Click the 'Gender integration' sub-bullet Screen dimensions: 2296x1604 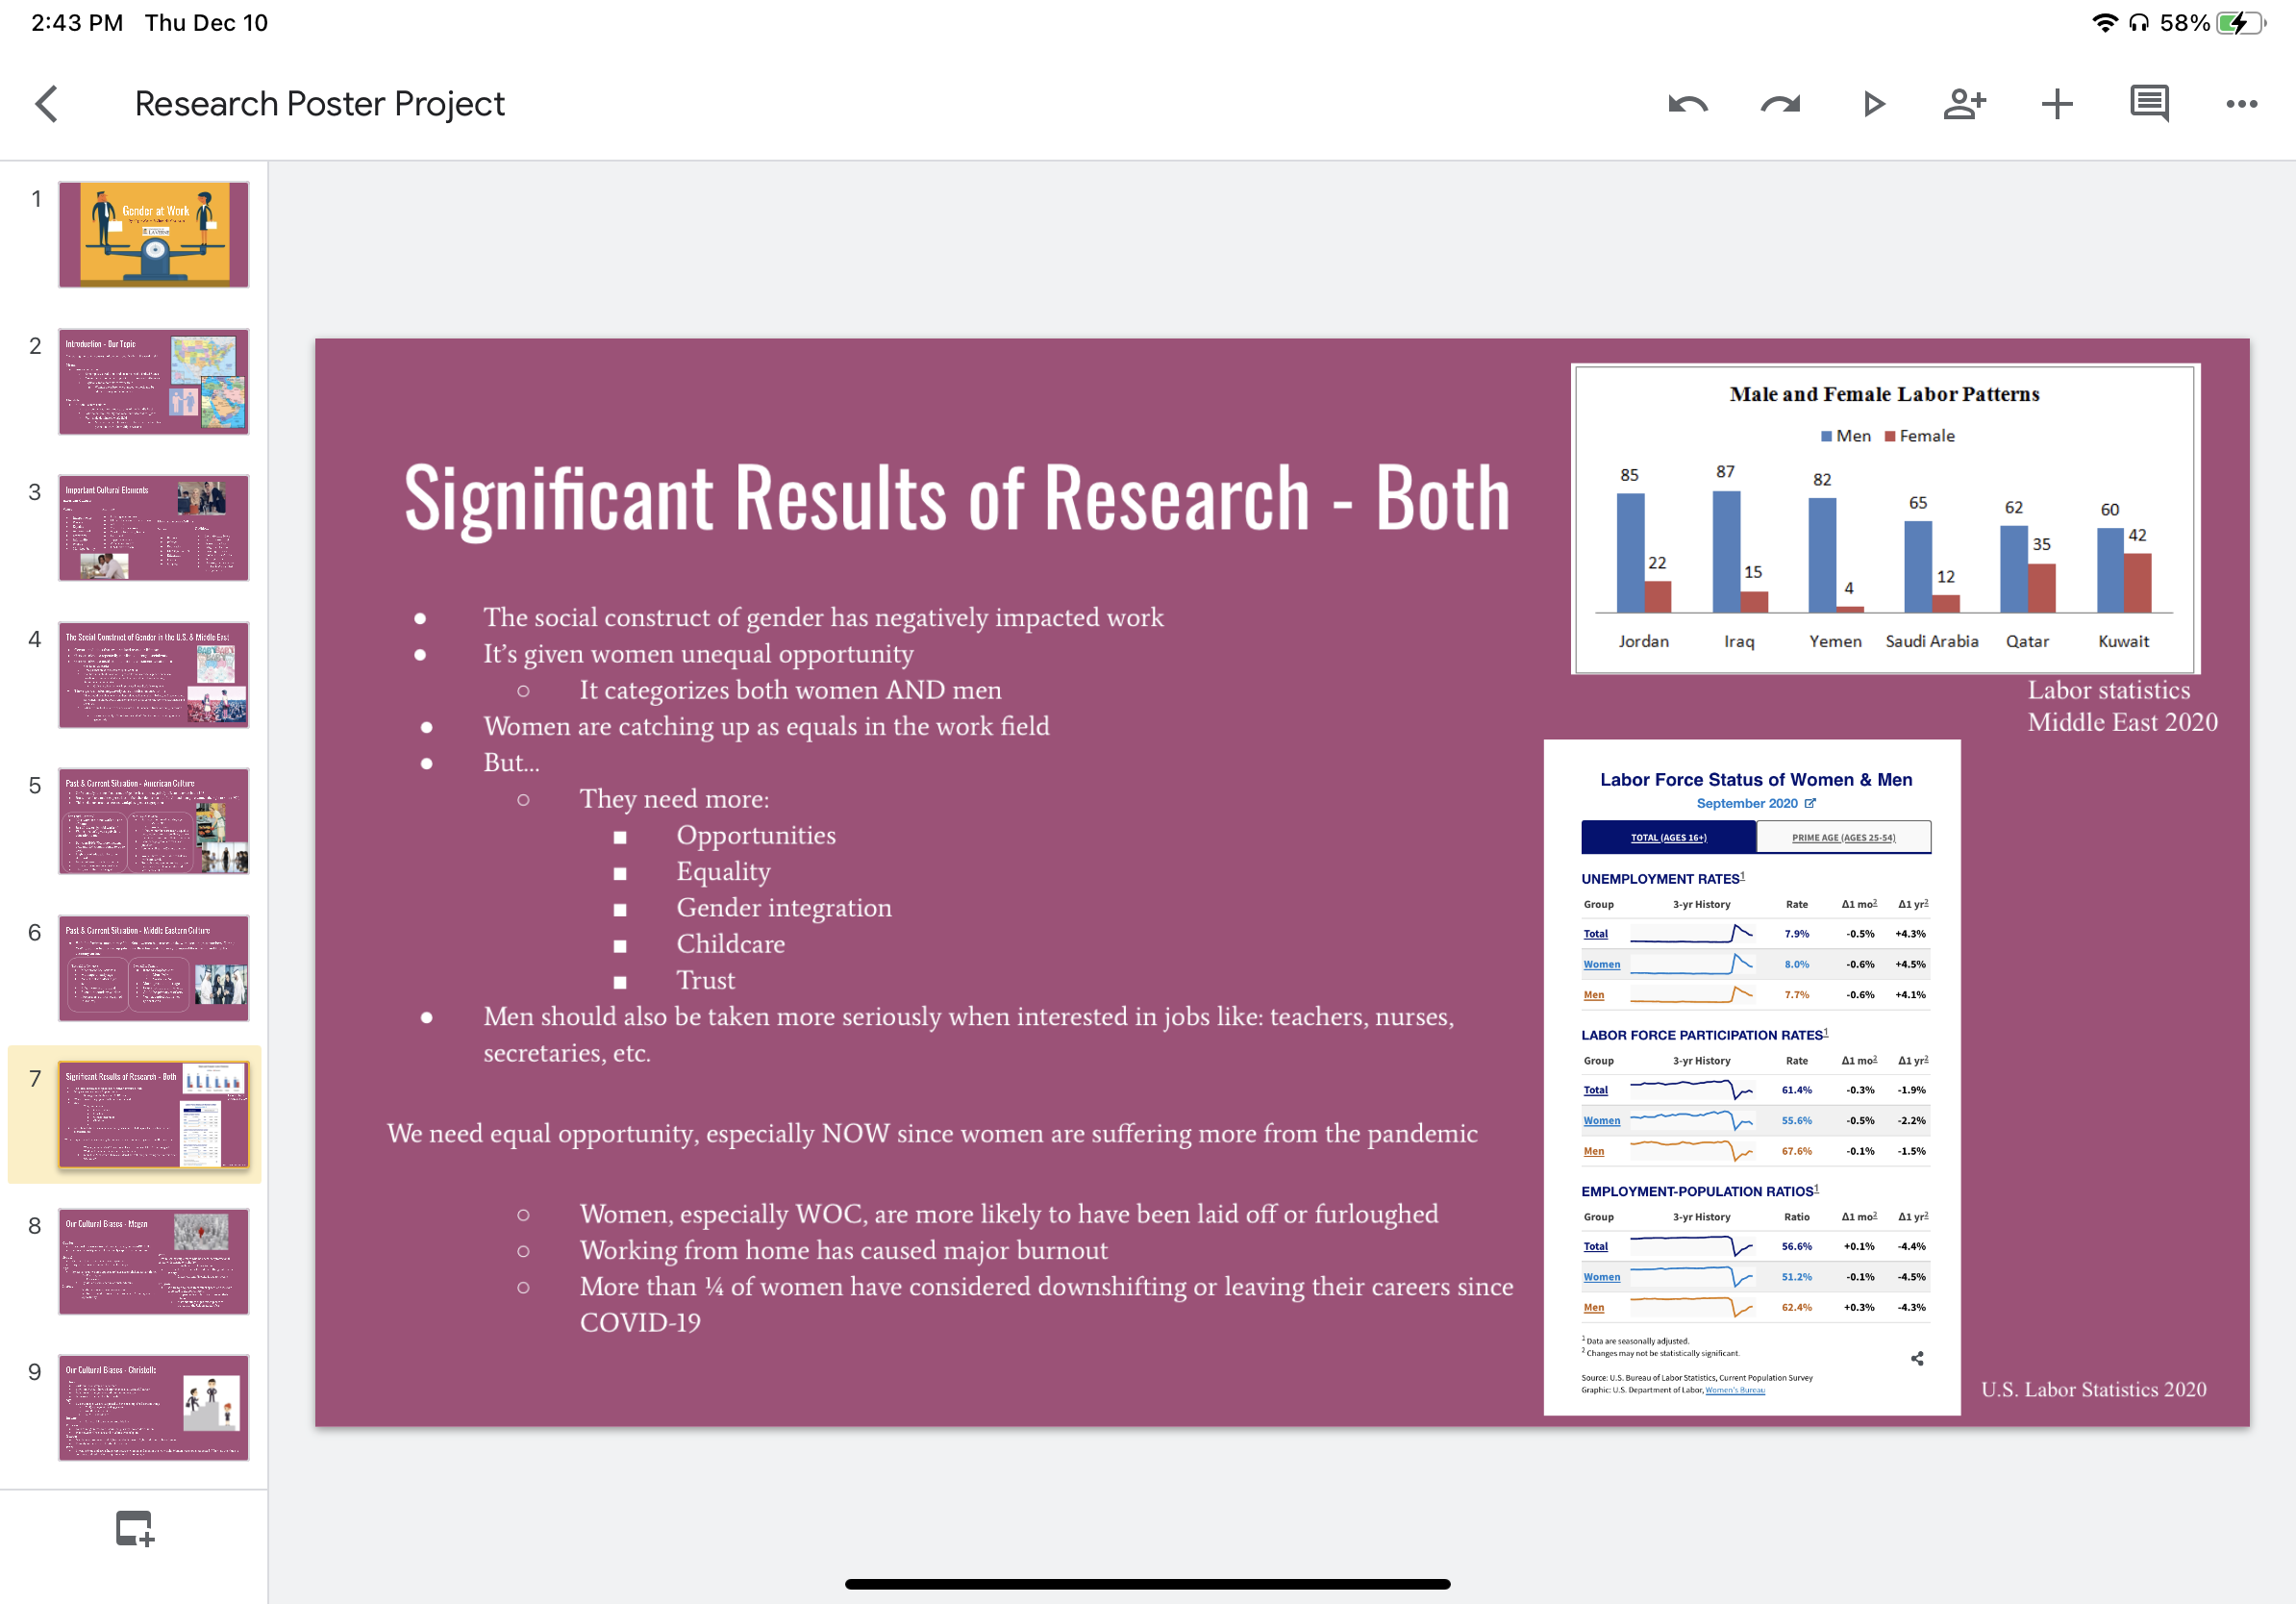784,908
